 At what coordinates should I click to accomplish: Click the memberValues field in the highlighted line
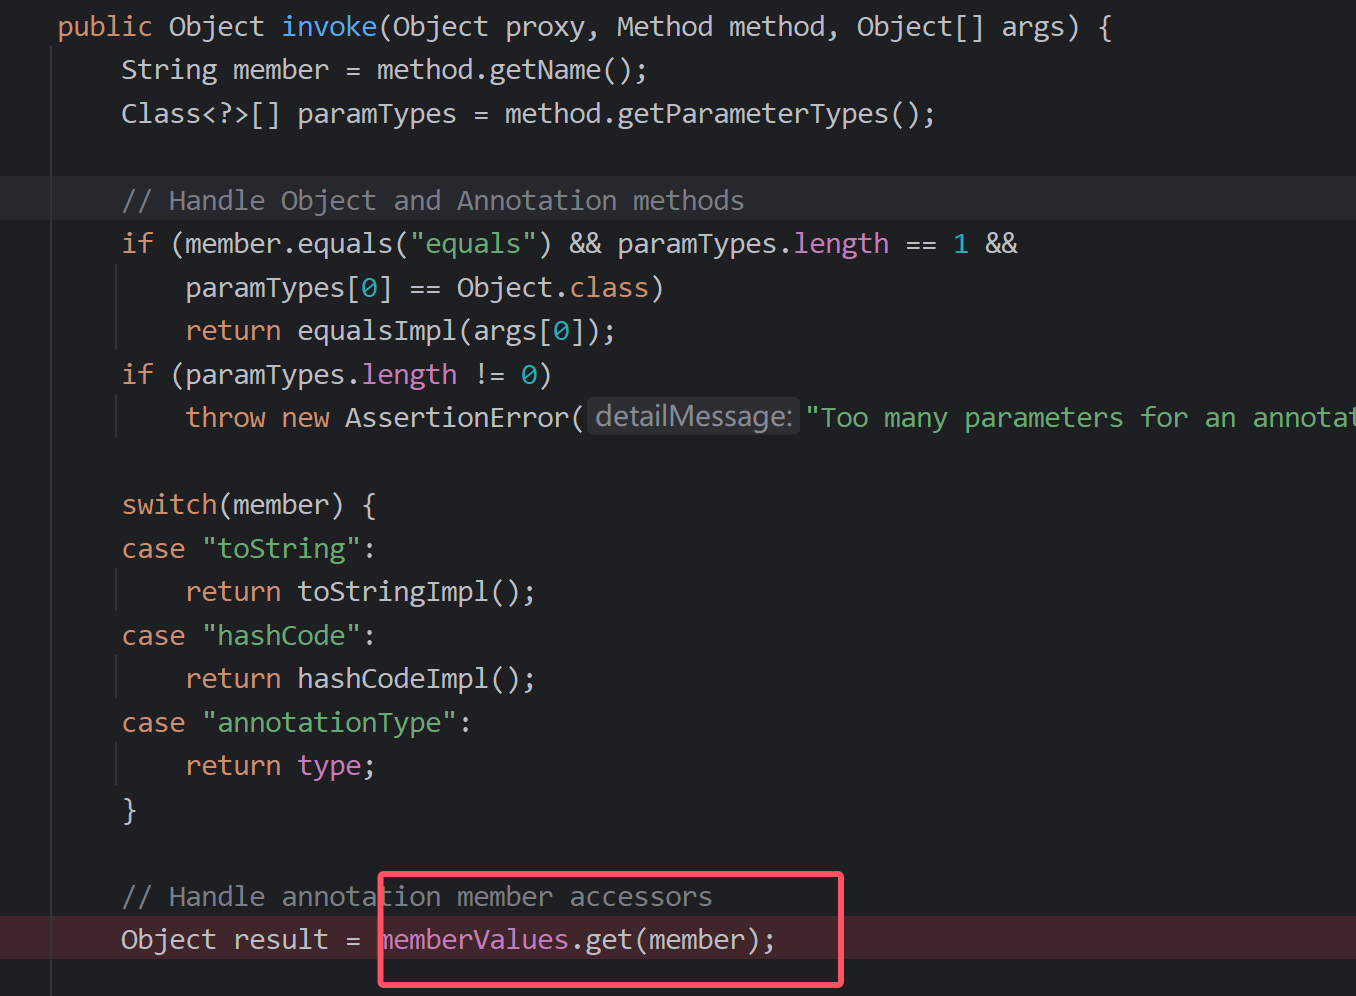(x=476, y=940)
